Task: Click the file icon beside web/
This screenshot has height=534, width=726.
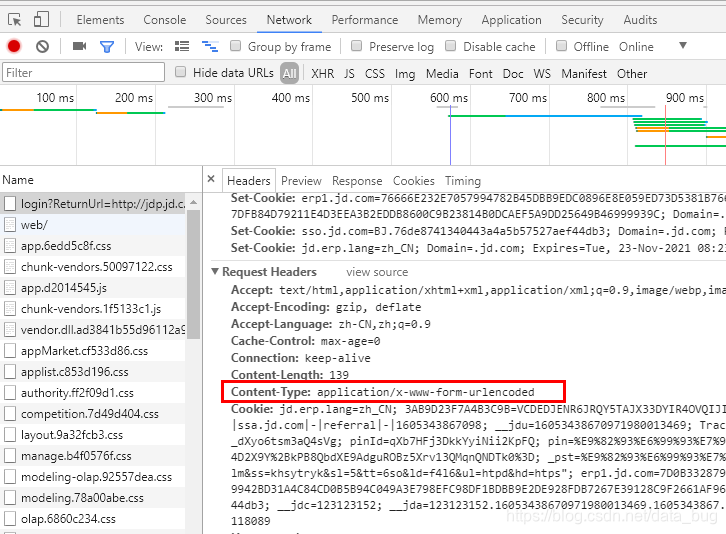Action: click(x=10, y=225)
